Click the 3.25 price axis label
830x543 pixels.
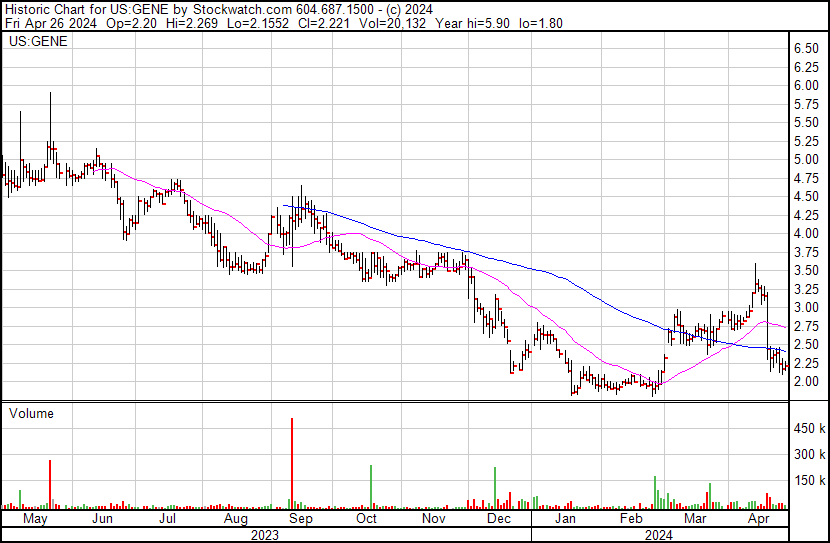[806, 289]
